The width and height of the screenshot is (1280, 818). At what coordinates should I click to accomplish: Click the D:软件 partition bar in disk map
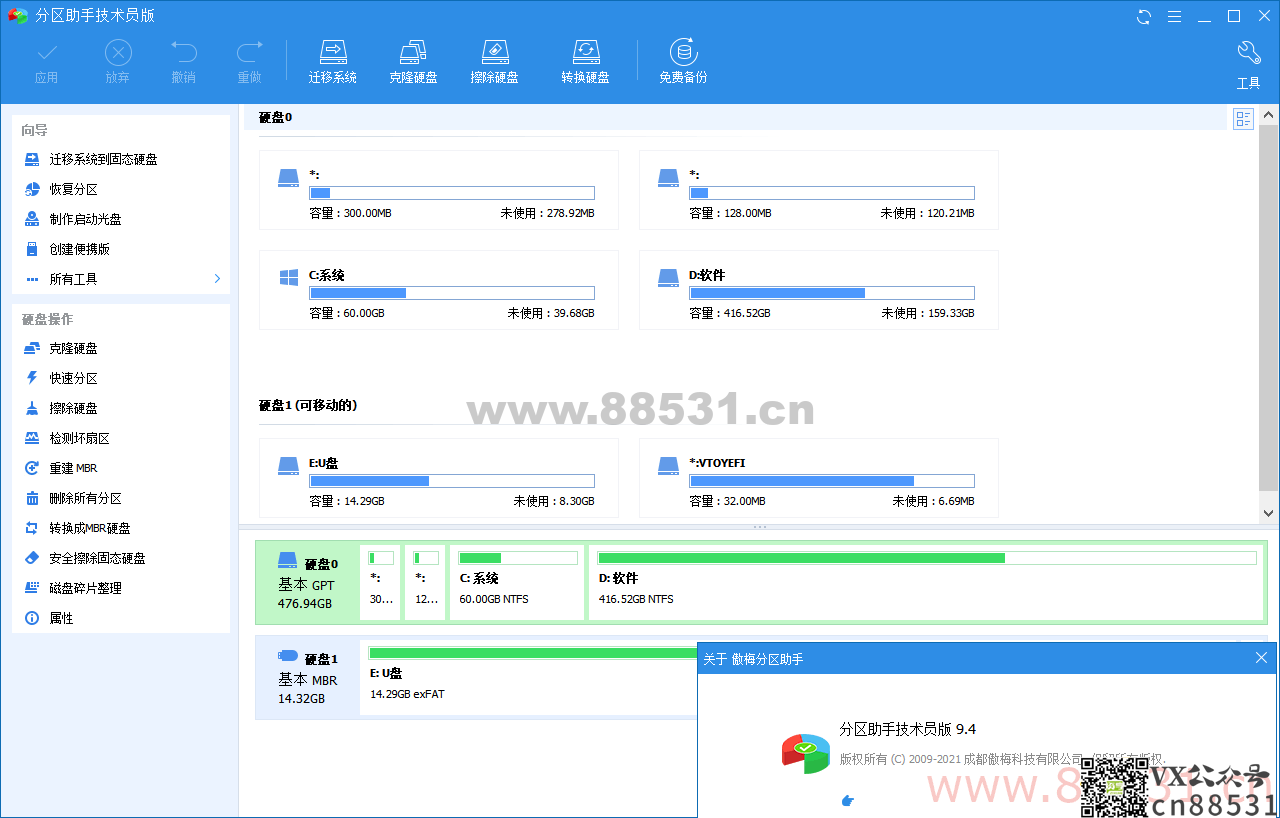[x=925, y=582]
